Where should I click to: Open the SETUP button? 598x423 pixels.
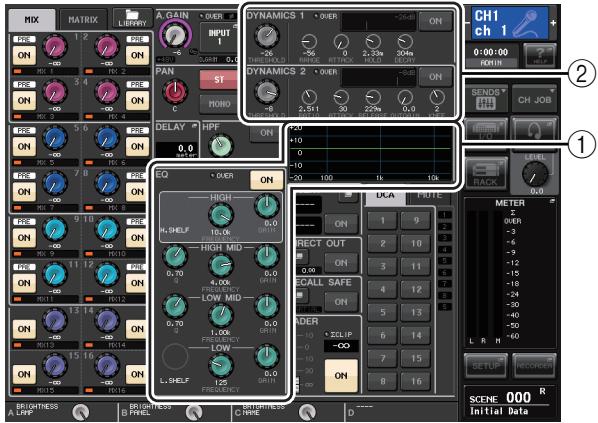[x=486, y=366]
